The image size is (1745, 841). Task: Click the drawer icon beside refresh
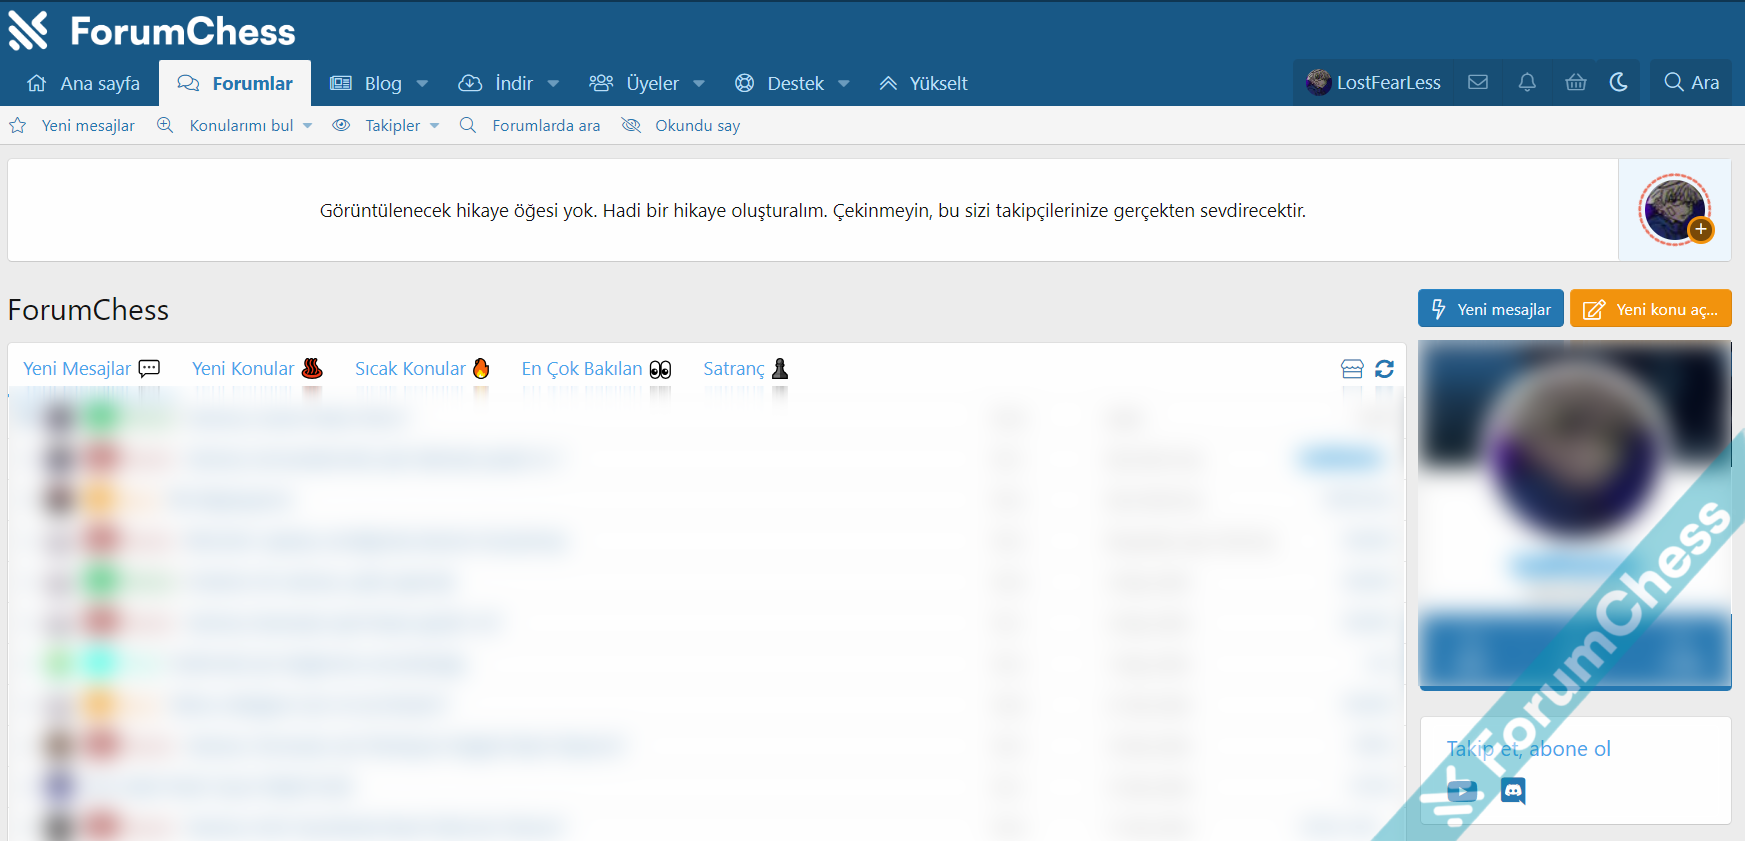coord(1352,369)
